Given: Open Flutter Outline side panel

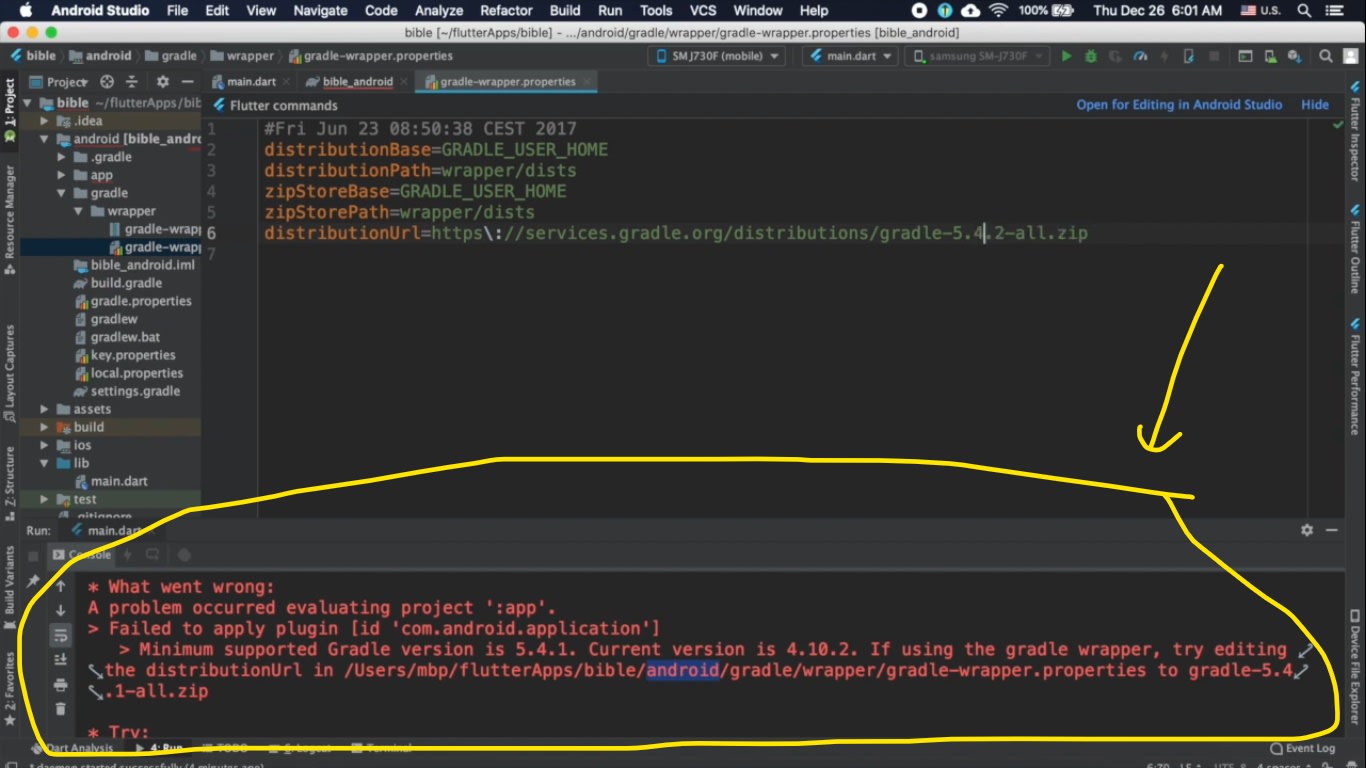Looking at the screenshot, I should (x=1355, y=250).
